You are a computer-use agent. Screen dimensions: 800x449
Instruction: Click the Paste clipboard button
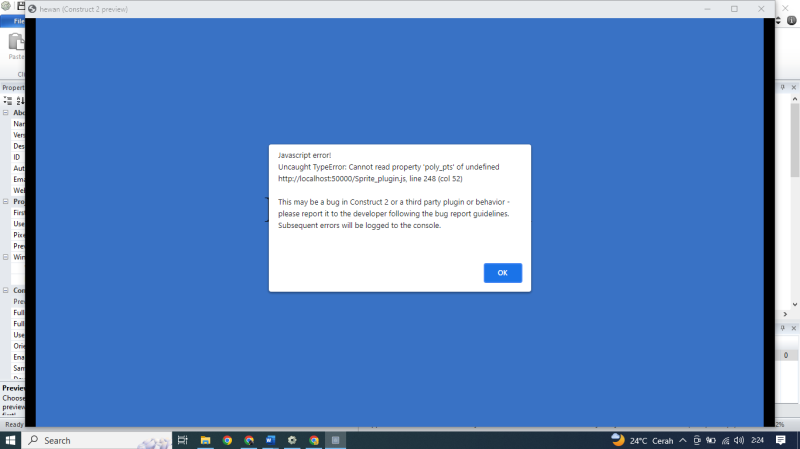(16, 46)
